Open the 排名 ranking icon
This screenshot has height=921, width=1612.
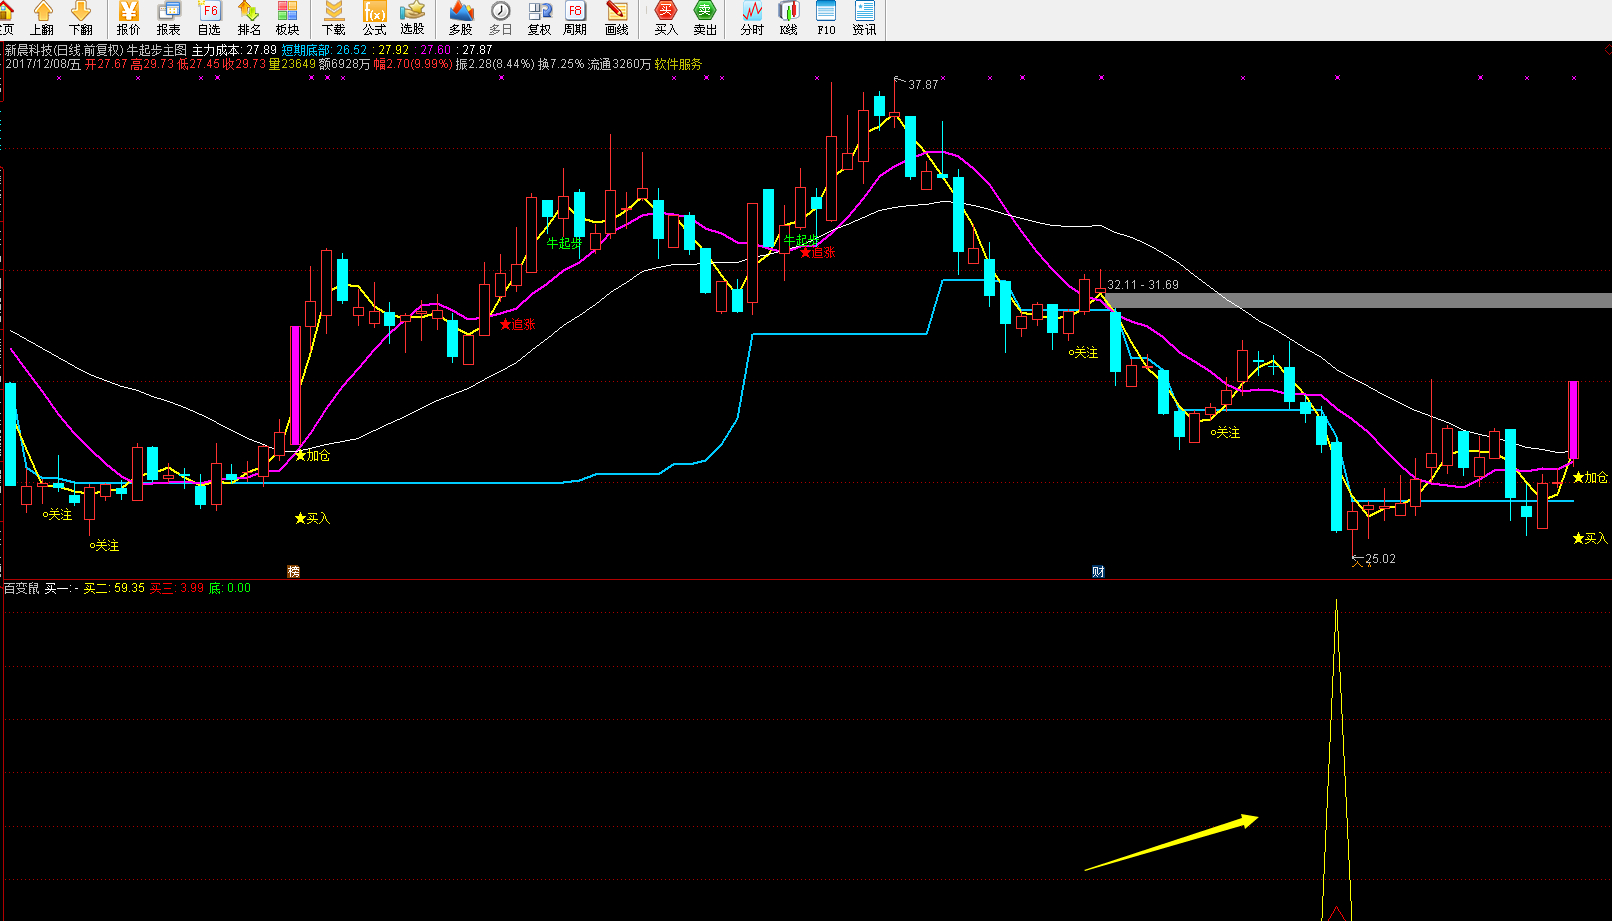[x=248, y=19]
